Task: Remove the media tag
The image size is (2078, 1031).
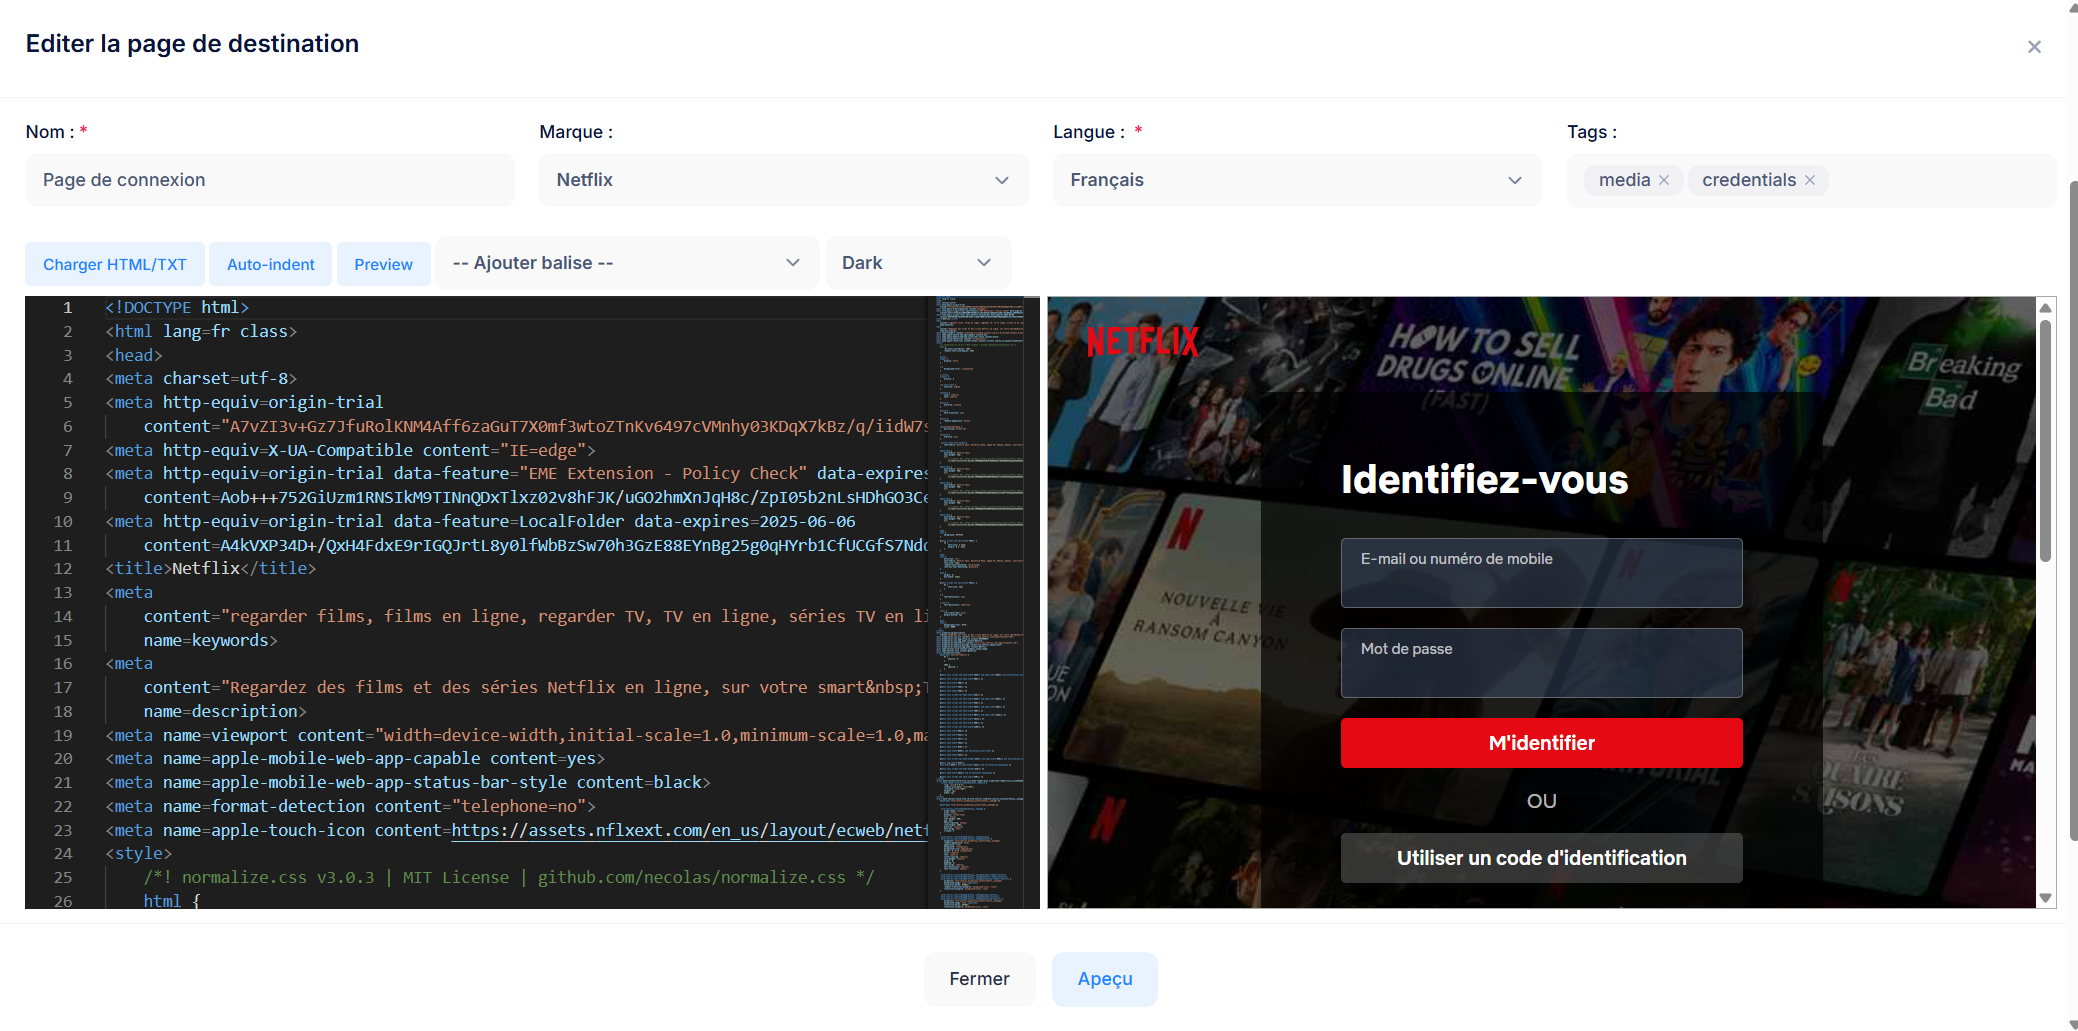Action: pos(1664,180)
